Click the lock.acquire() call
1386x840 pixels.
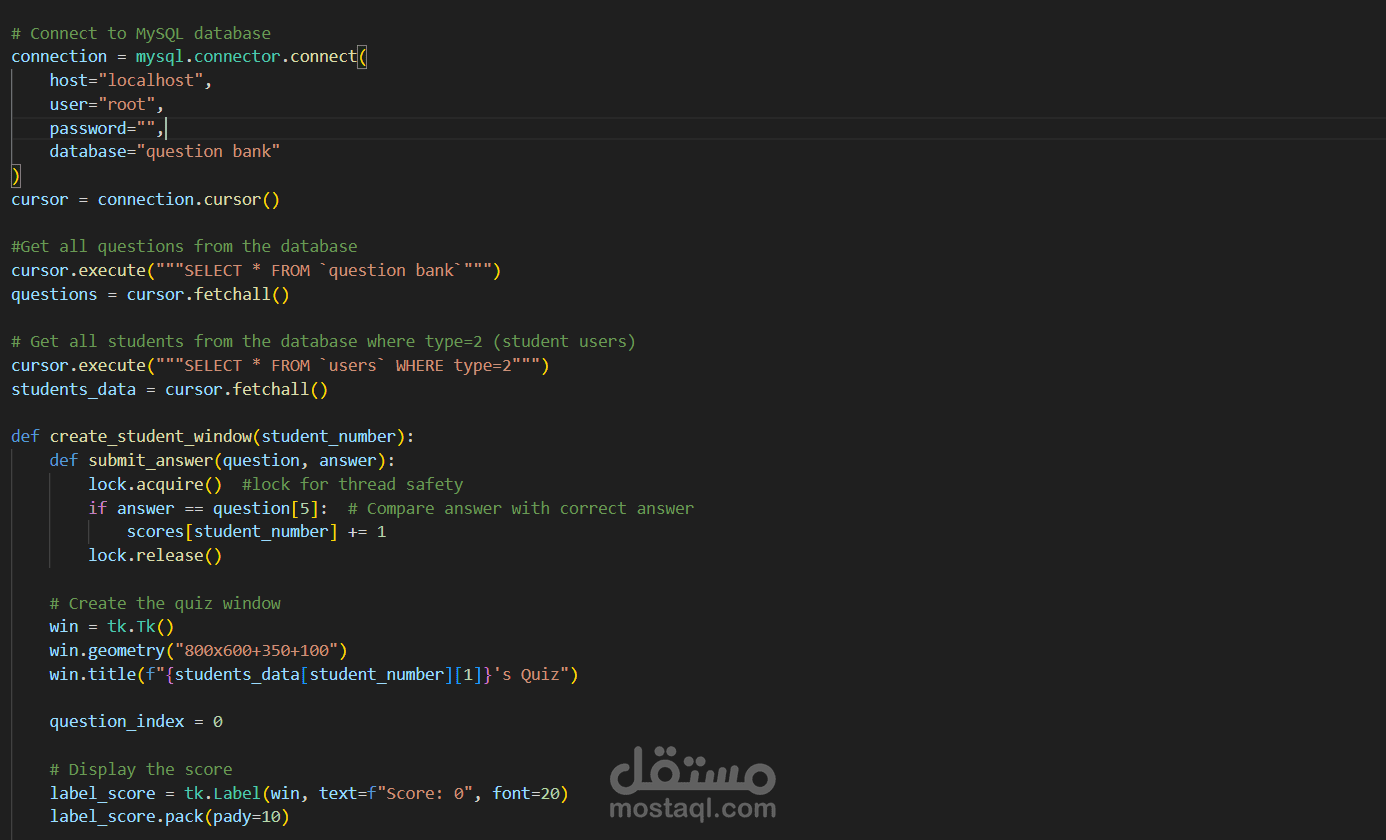(x=155, y=483)
